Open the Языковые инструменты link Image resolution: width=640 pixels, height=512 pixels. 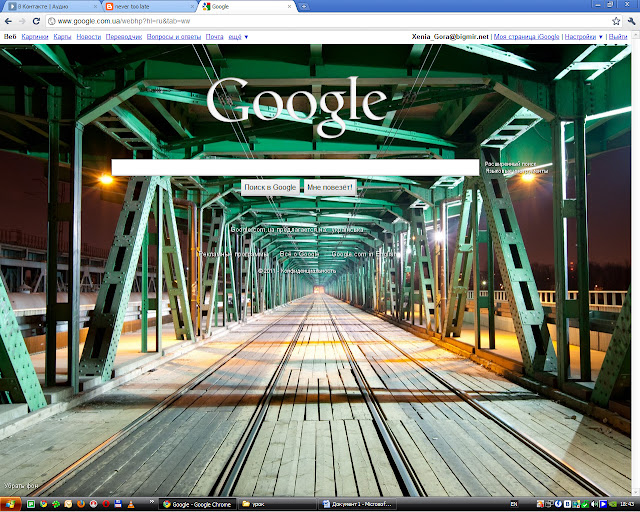[x=517, y=171]
